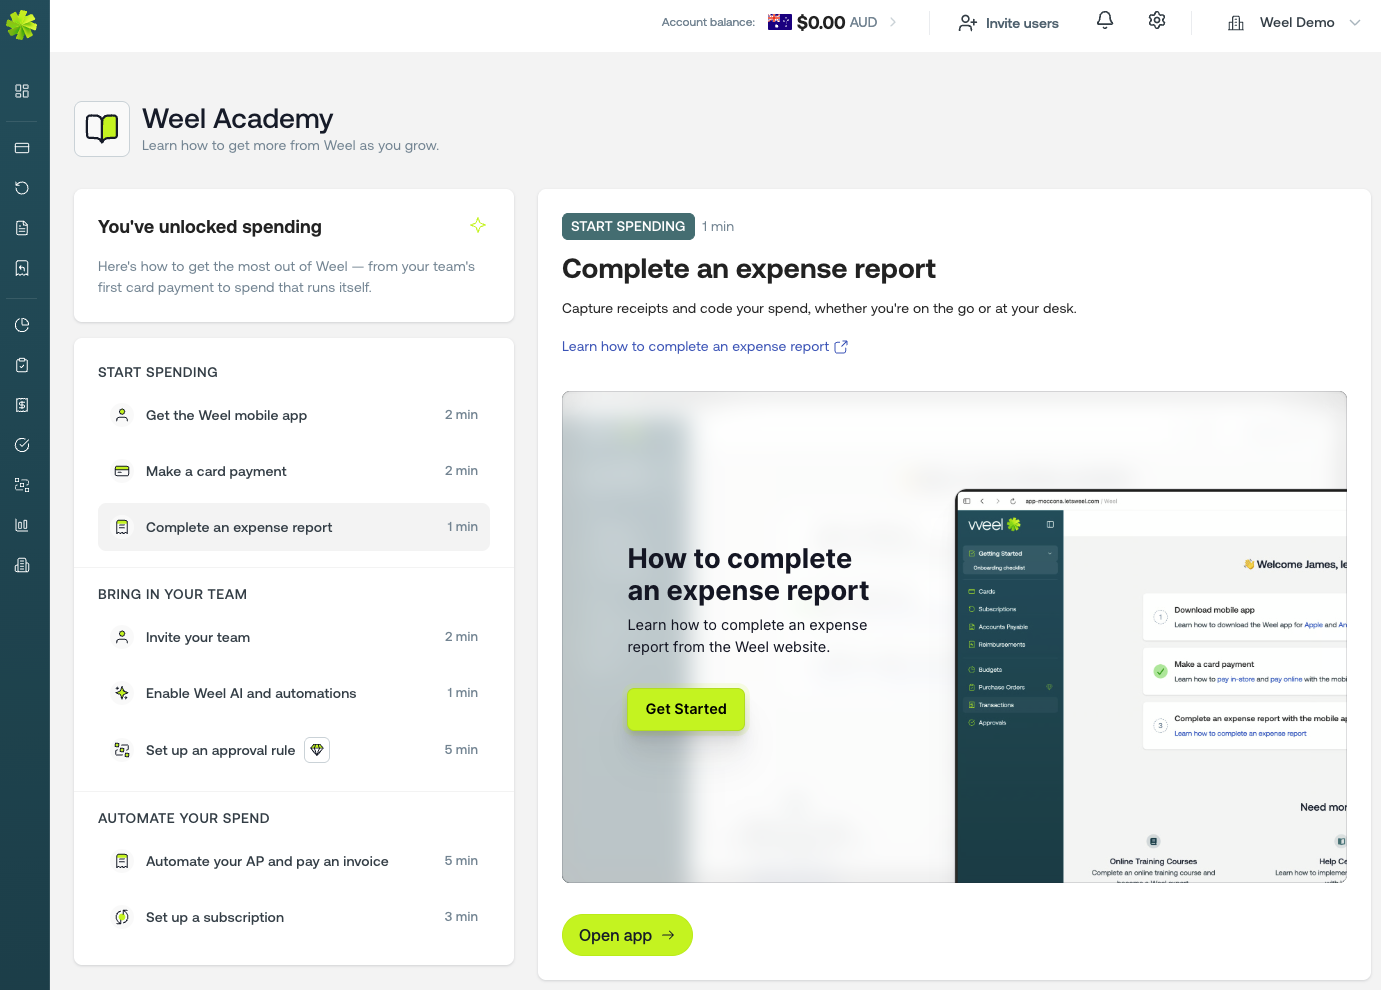Open Cards from the sidebar card icon
The width and height of the screenshot is (1381, 990).
pos(22,148)
